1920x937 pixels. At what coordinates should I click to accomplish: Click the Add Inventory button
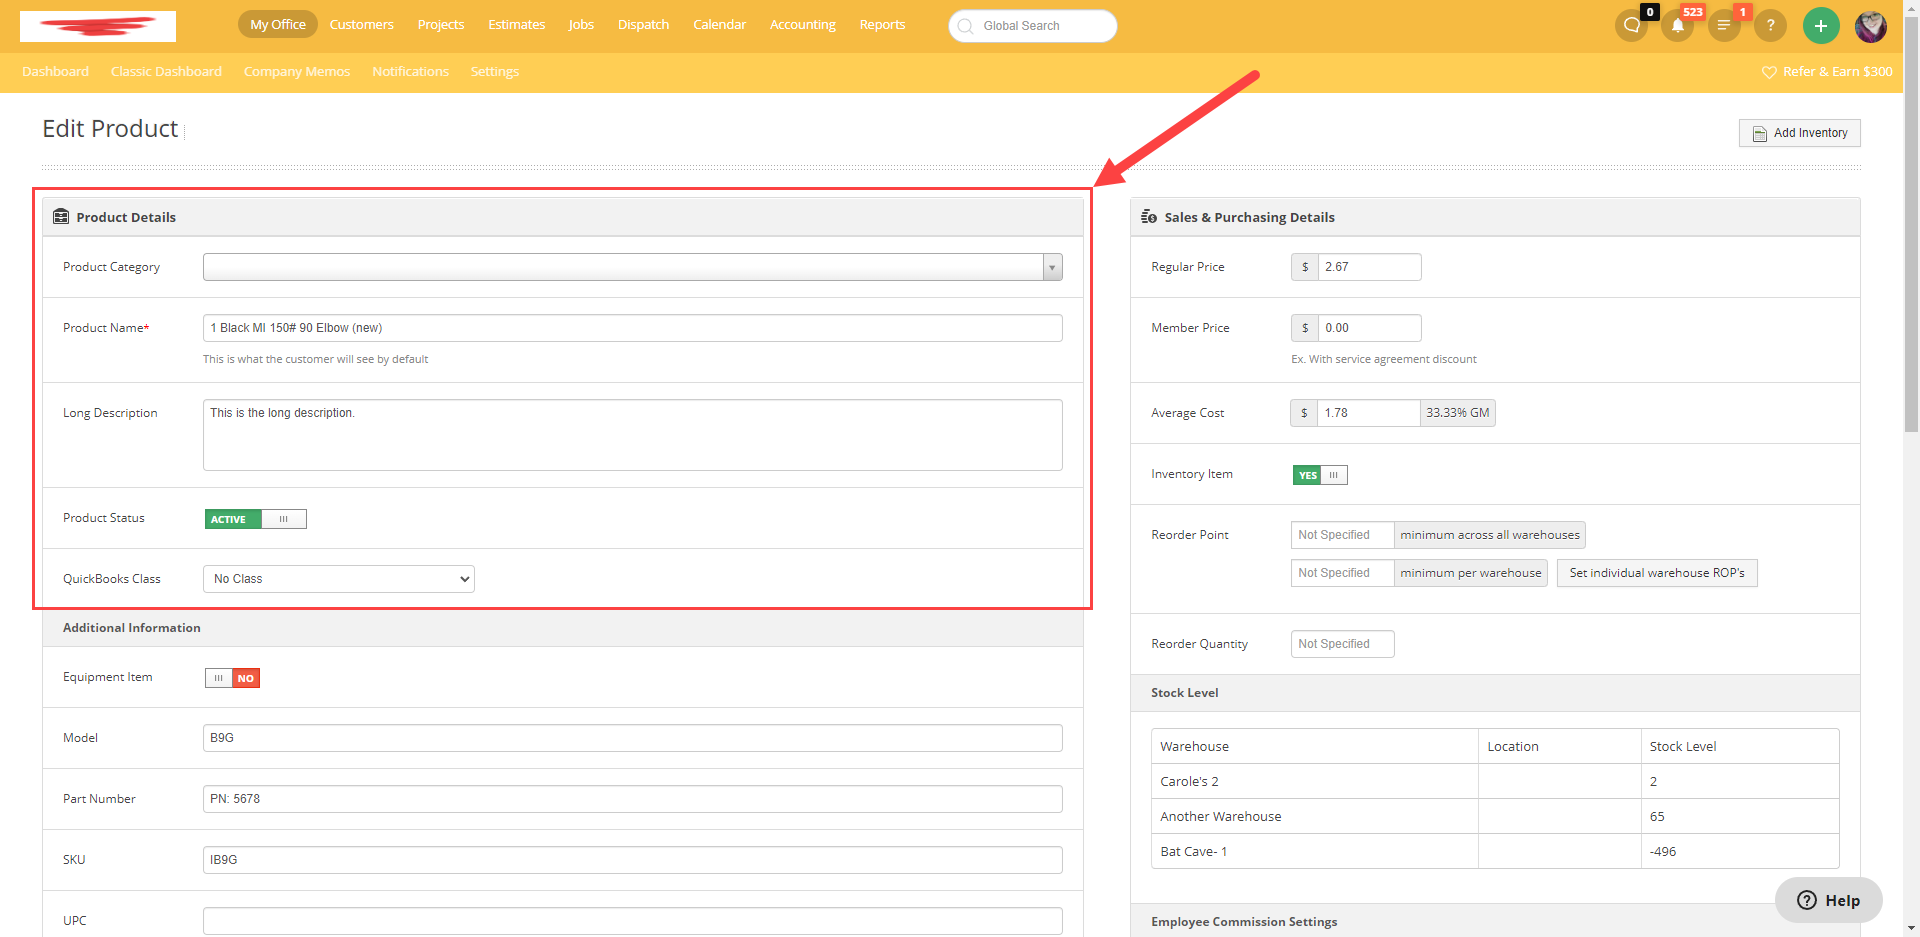point(1799,132)
